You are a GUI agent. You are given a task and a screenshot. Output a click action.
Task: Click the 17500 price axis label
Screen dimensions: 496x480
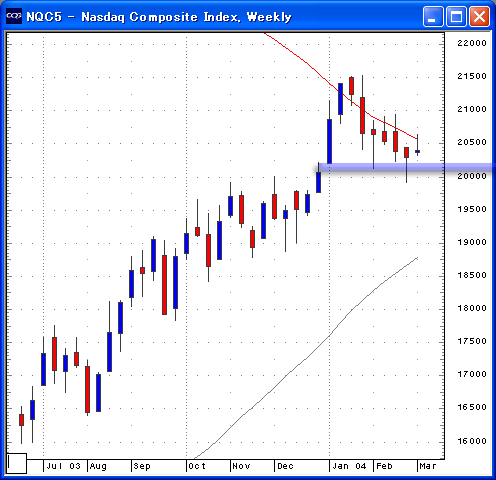[x=472, y=341]
